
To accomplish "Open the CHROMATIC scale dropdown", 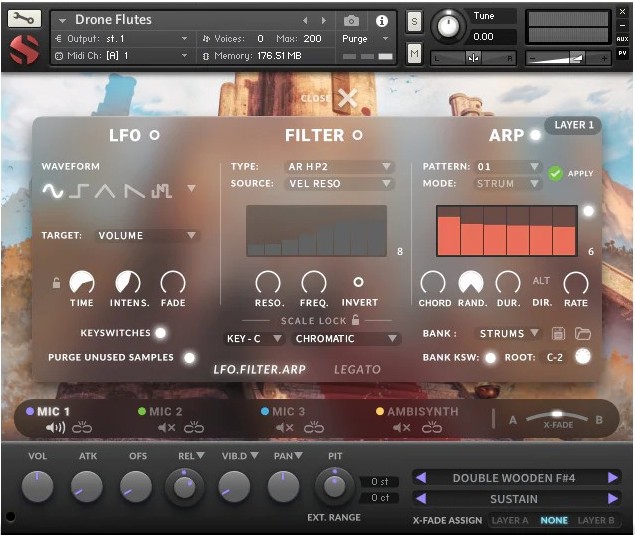I will tap(346, 339).
